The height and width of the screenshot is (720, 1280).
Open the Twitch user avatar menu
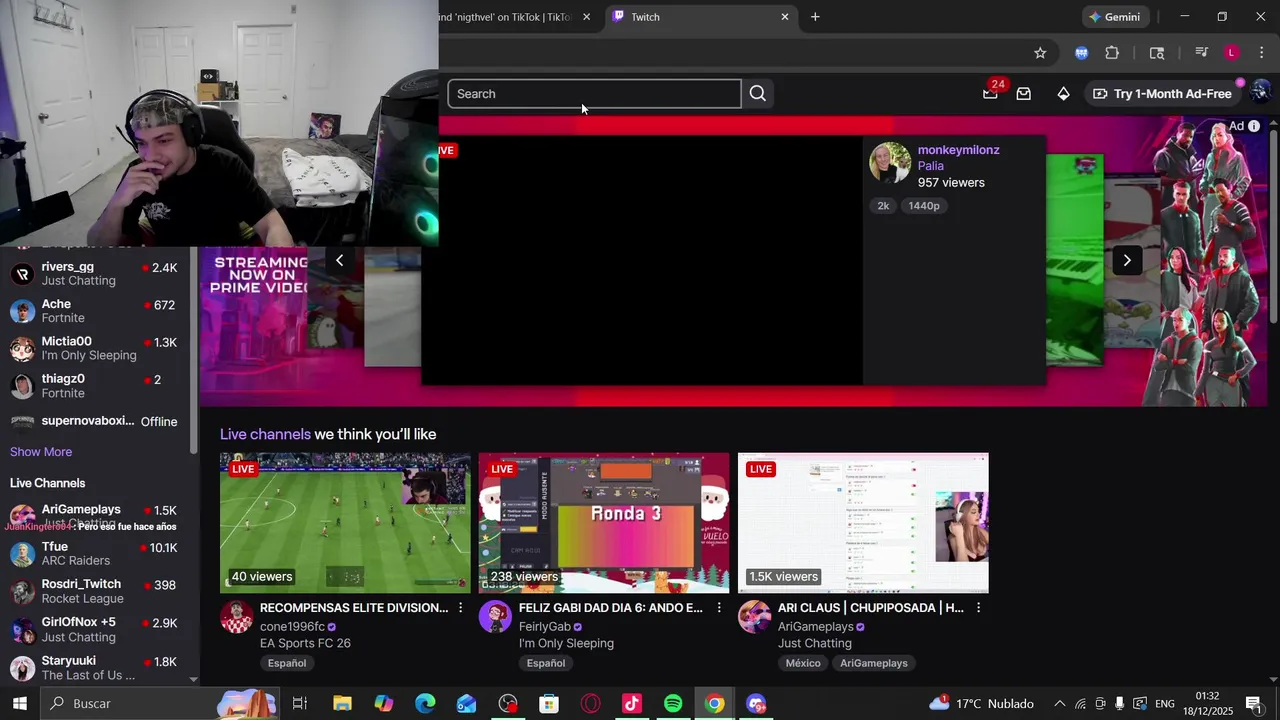pos(1259,92)
